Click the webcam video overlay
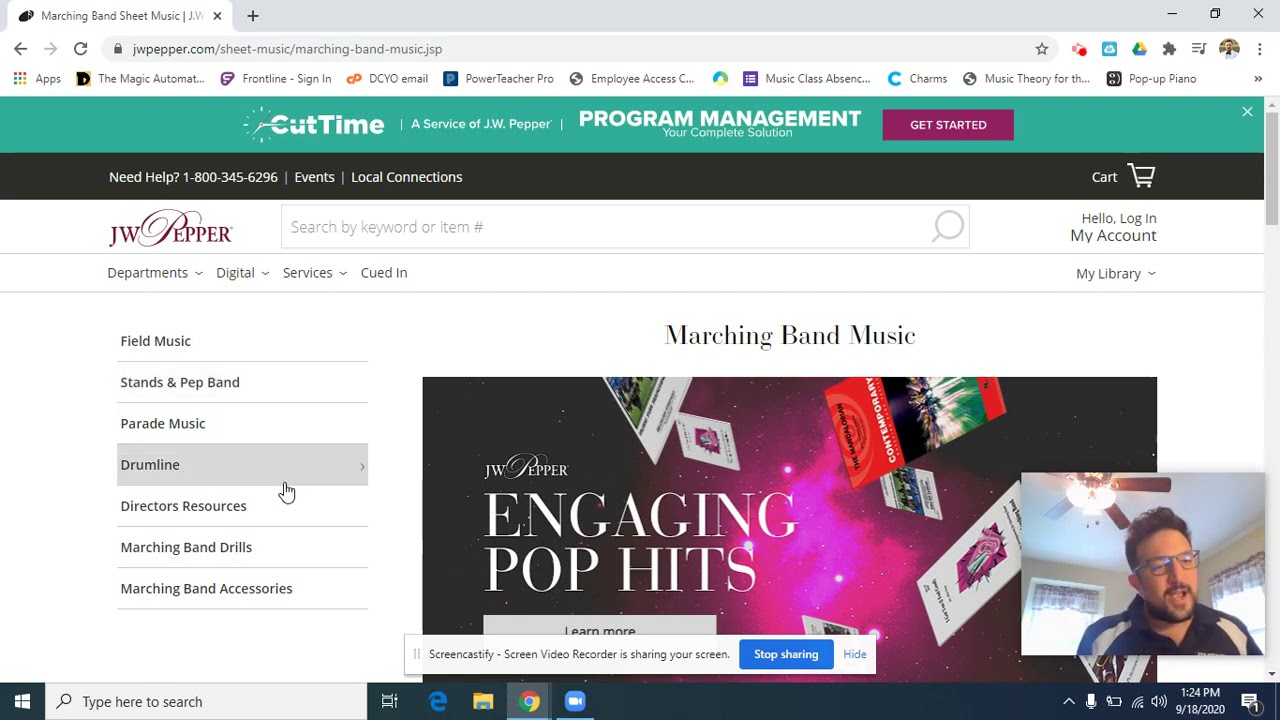Viewport: 1280px width, 720px height. point(1143,564)
